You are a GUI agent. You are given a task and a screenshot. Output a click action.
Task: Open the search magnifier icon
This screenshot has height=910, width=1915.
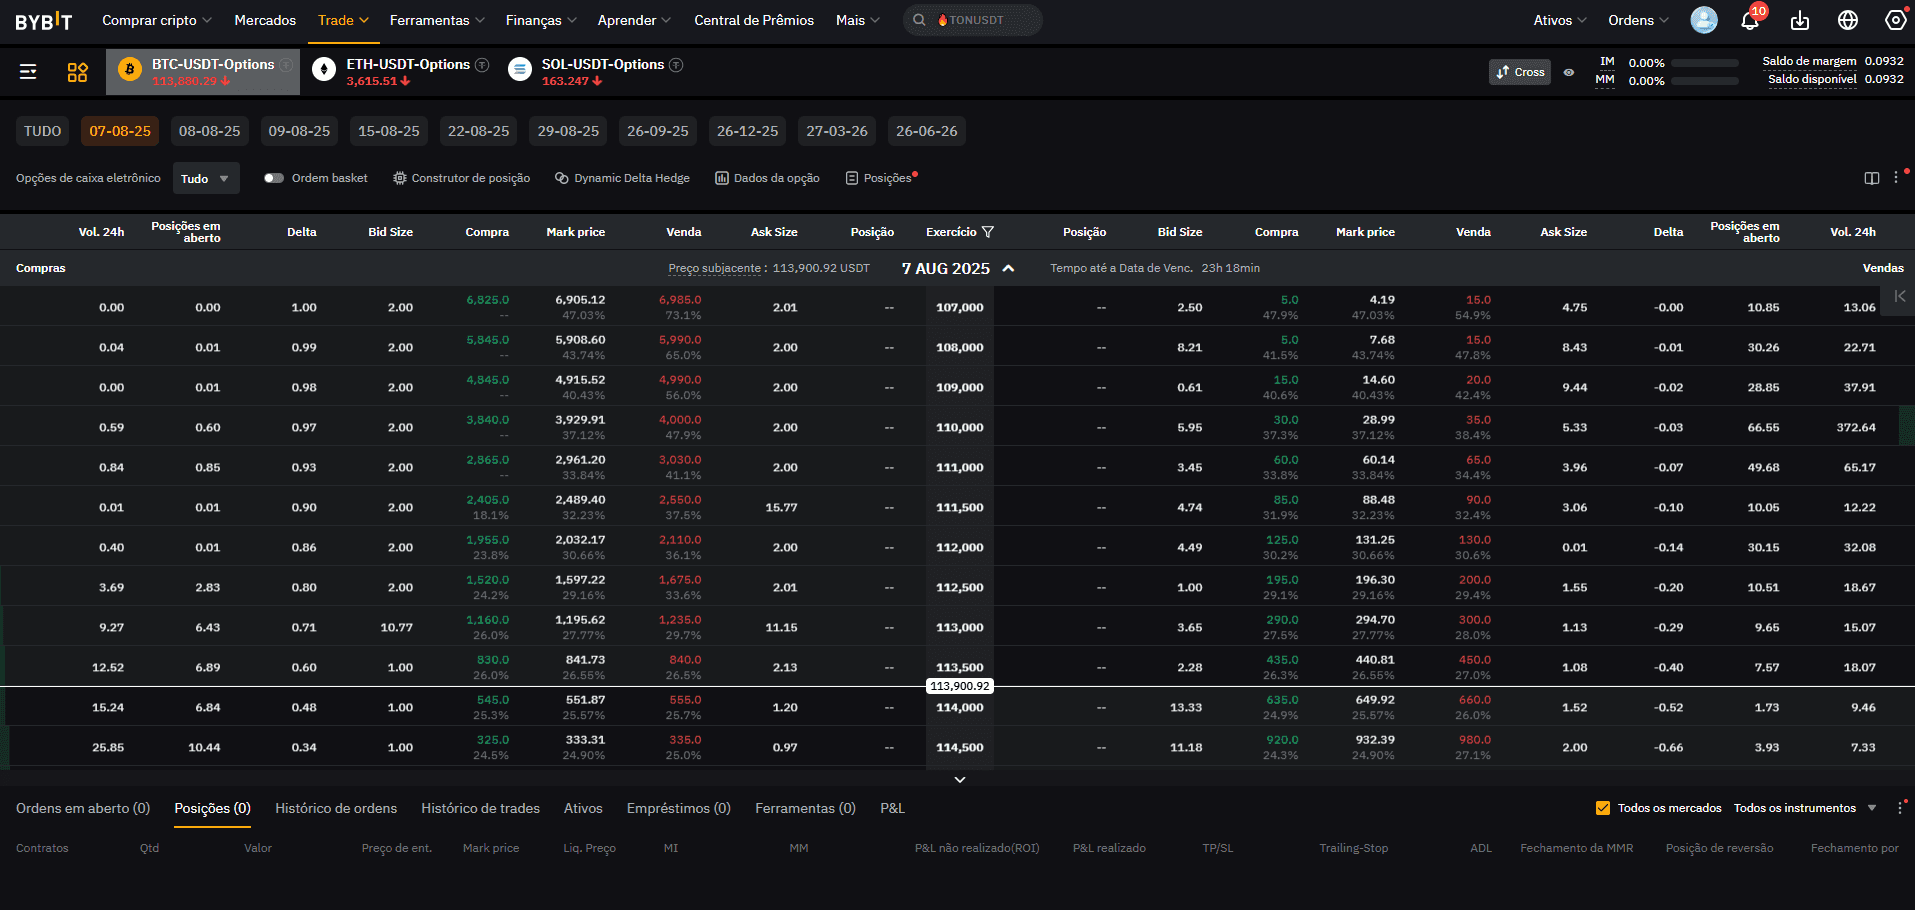tap(919, 20)
